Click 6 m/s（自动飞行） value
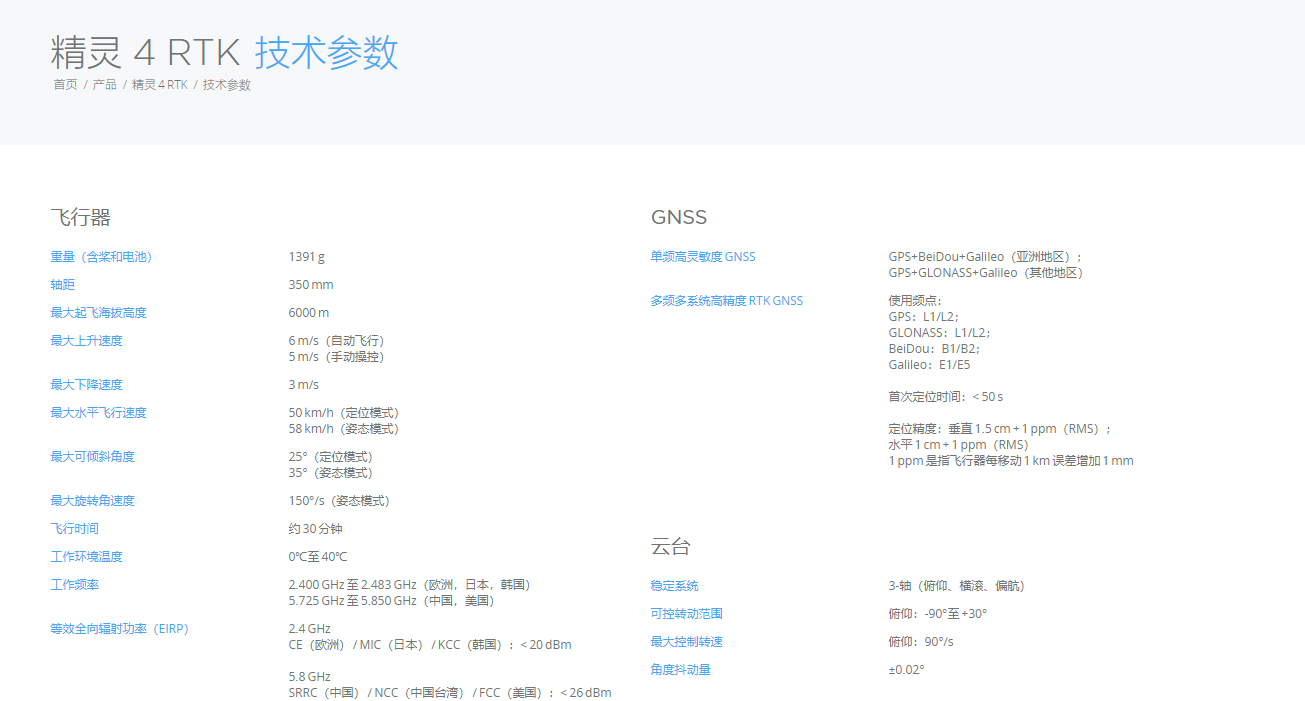 click(x=337, y=341)
